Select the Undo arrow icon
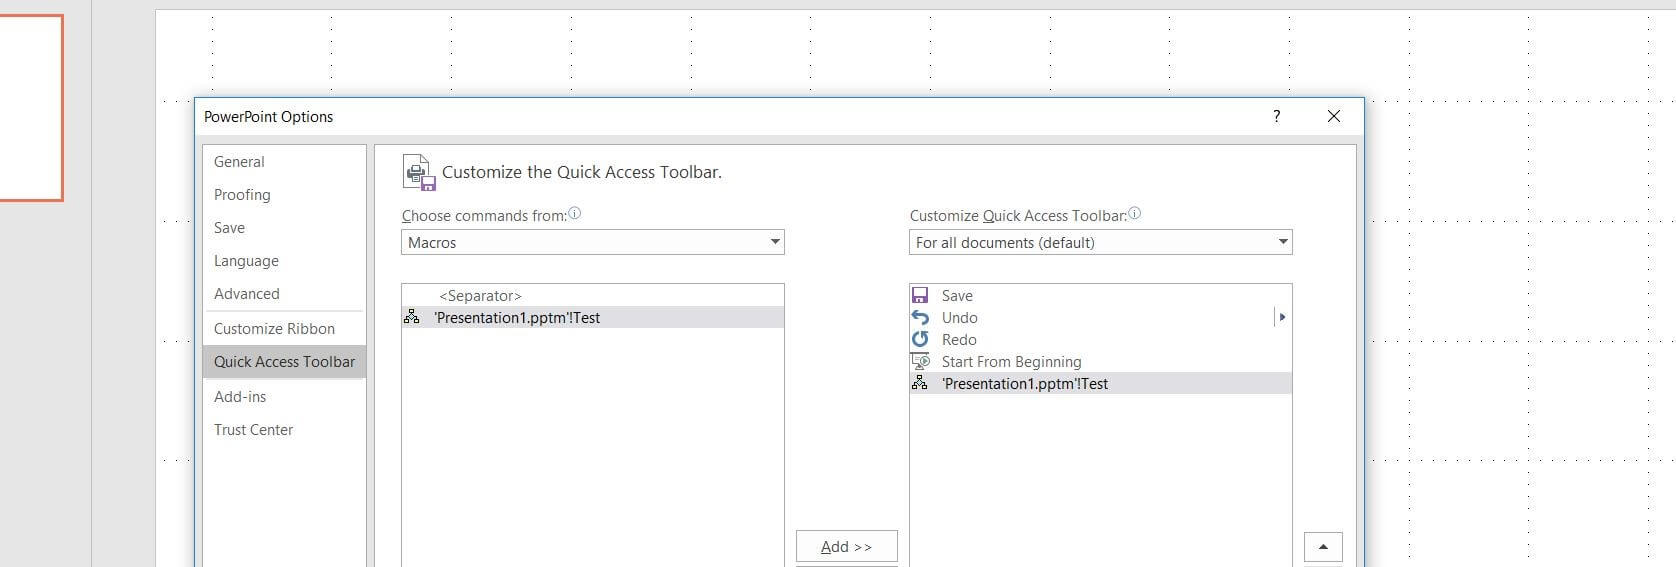The image size is (1676, 567). point(920,317)
